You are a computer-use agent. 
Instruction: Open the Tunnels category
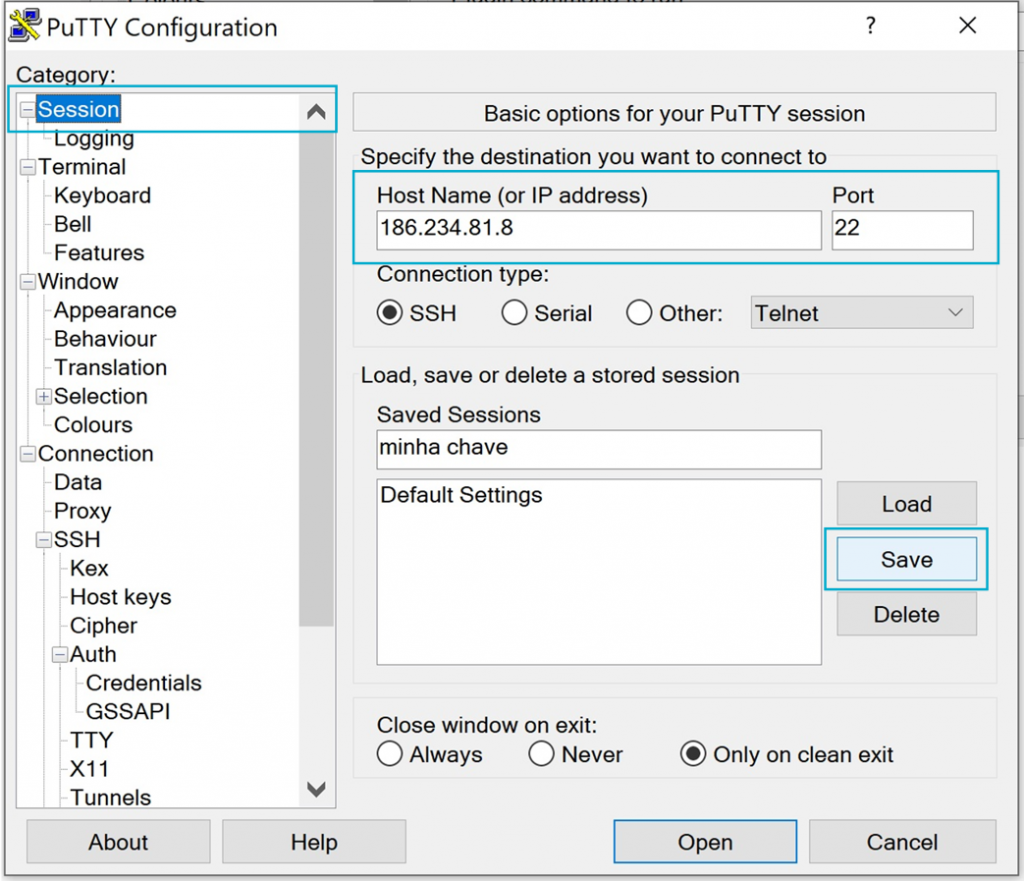110,798
